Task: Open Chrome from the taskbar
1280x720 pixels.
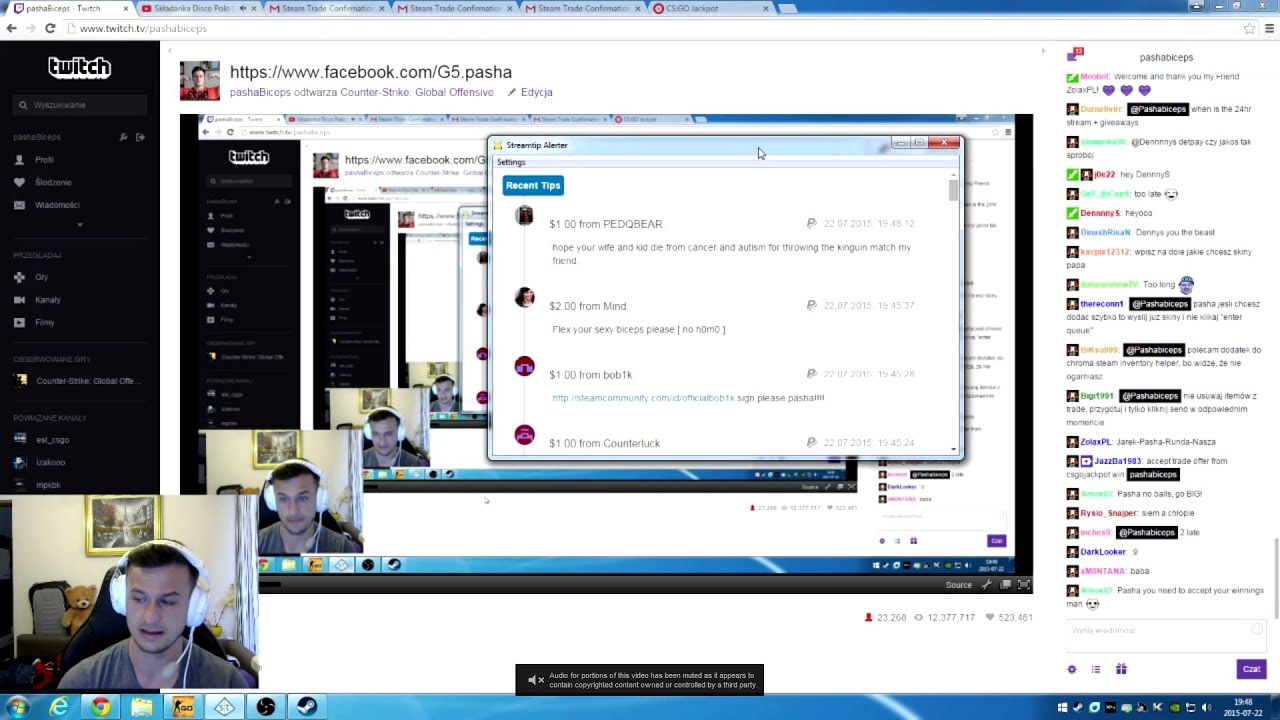Action: tap(100, 707)
